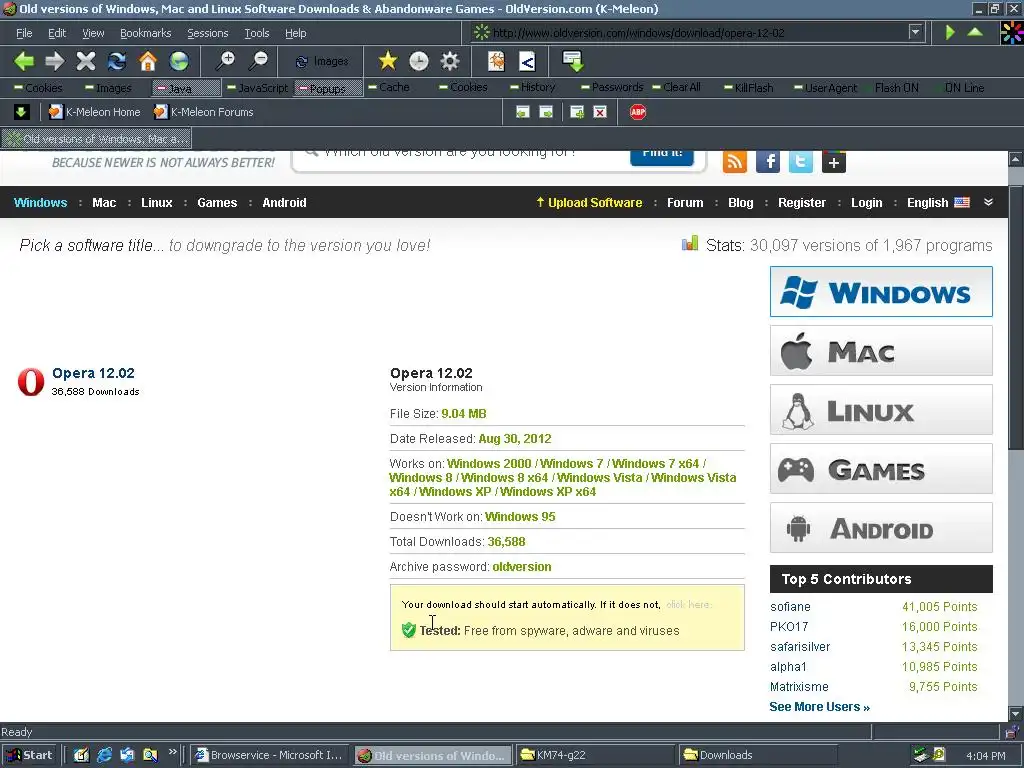Click the green up arrow beside URL bar
Image resolution: width=1024 pixels, height=768 pixels.
(x=975, y=32)
